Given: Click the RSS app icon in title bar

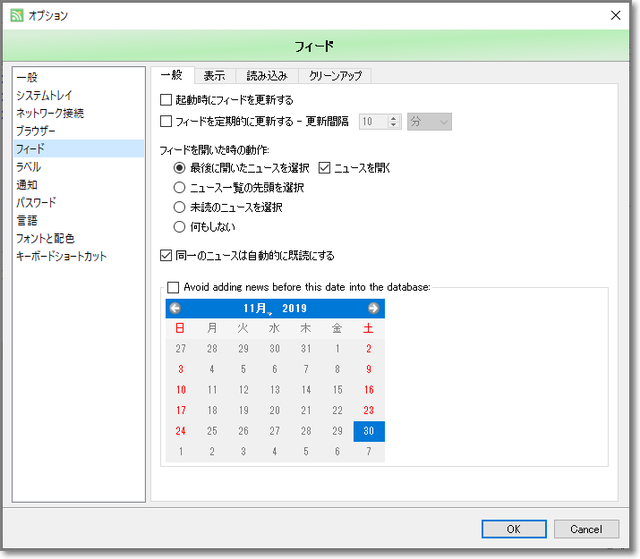Looking at the screenshot, I should coord(16,16).
